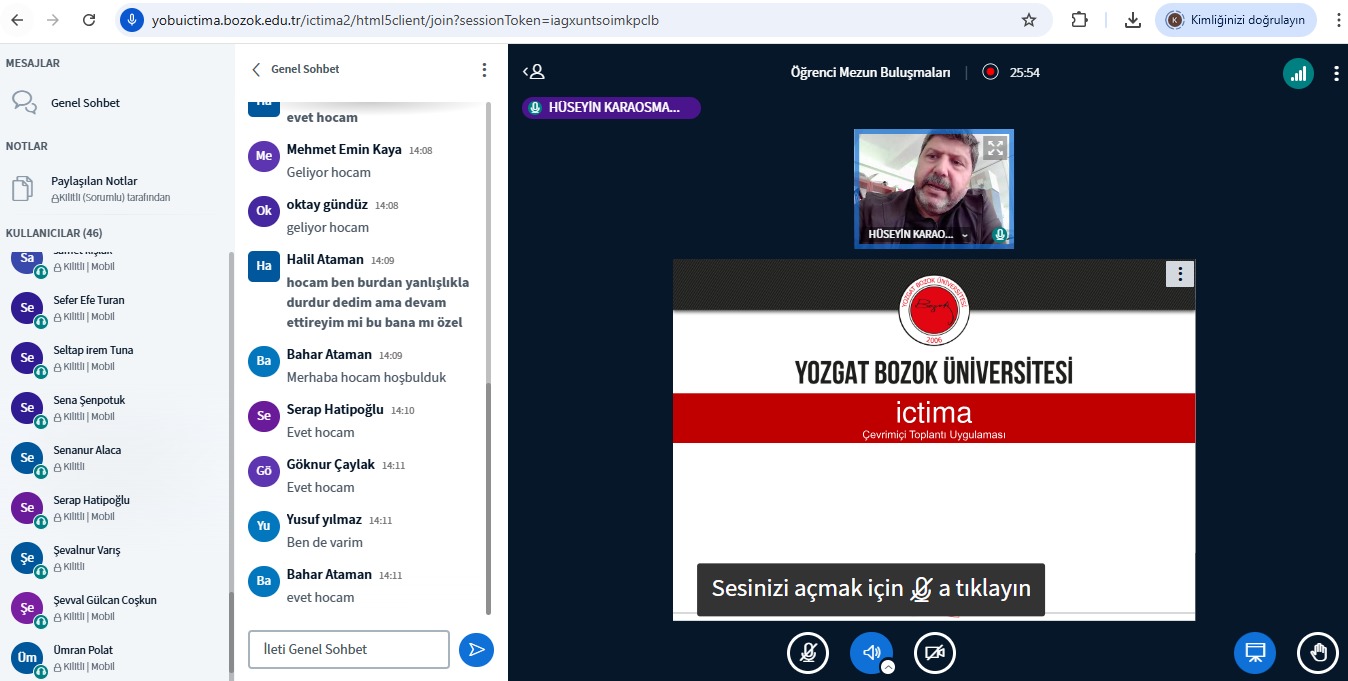Click the "Ben de varim" chat message
Screen dimensions: 1348x681
click(x=325, y=542)
